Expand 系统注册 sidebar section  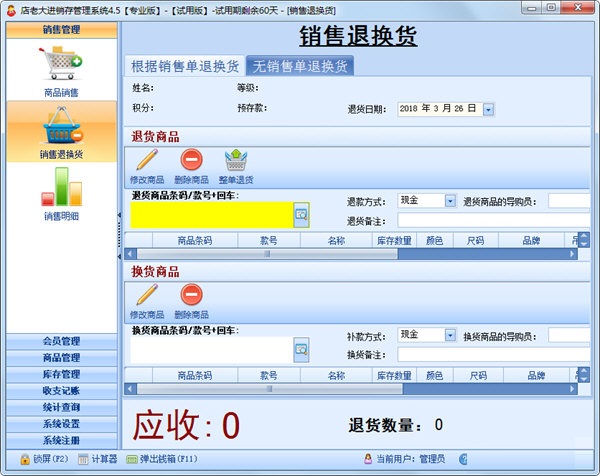(x=62, y=440)
